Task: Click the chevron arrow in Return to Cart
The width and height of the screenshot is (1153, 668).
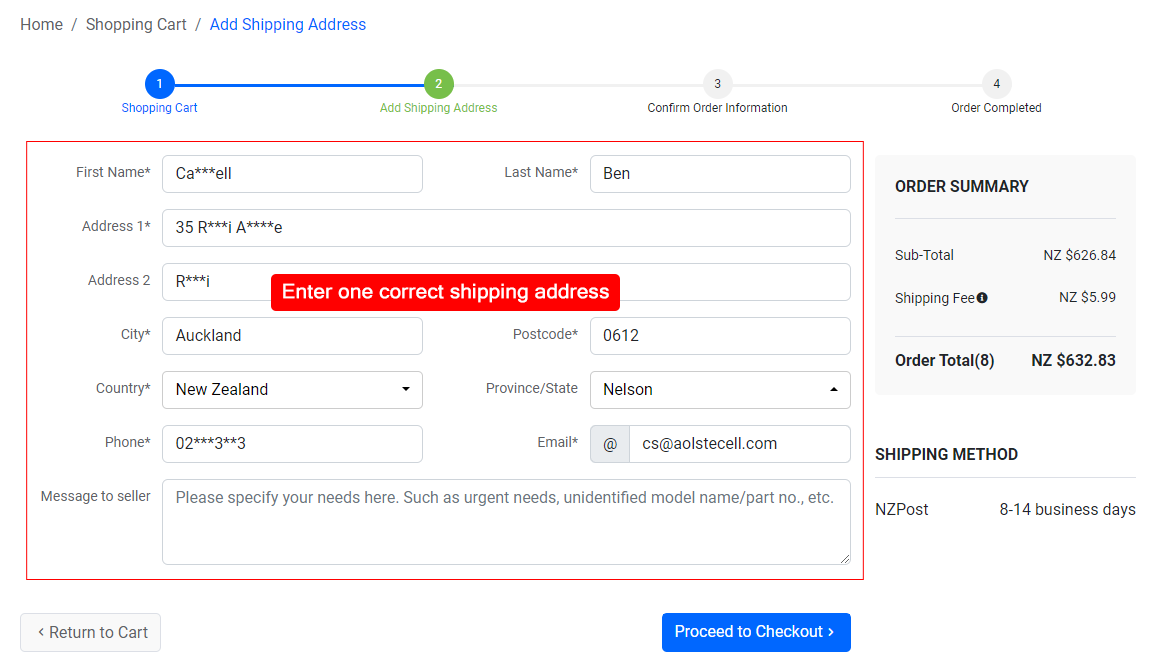Action: click(41, 632)
